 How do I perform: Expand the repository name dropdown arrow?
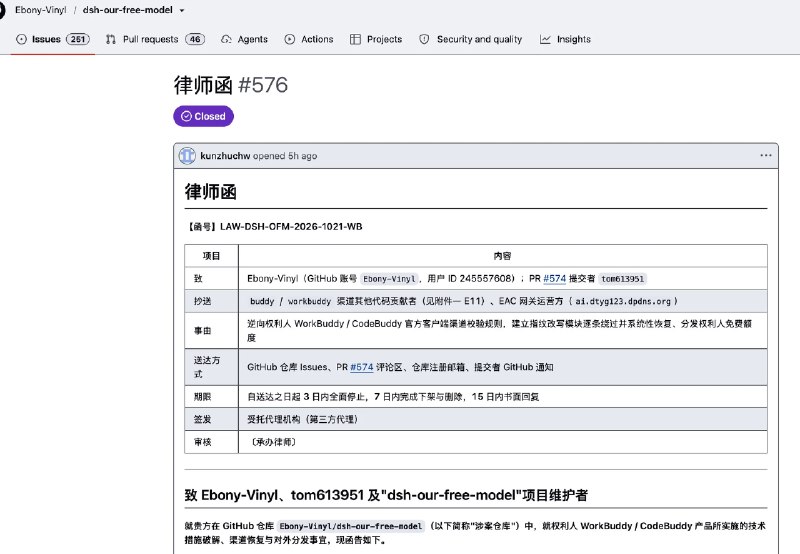pos(182,10)
